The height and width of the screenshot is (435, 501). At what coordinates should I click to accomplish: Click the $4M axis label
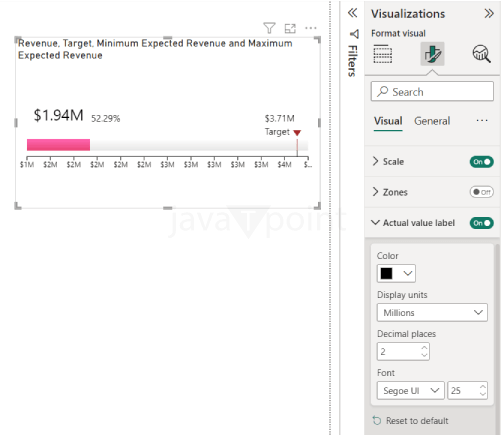click(x=284, y=165)
